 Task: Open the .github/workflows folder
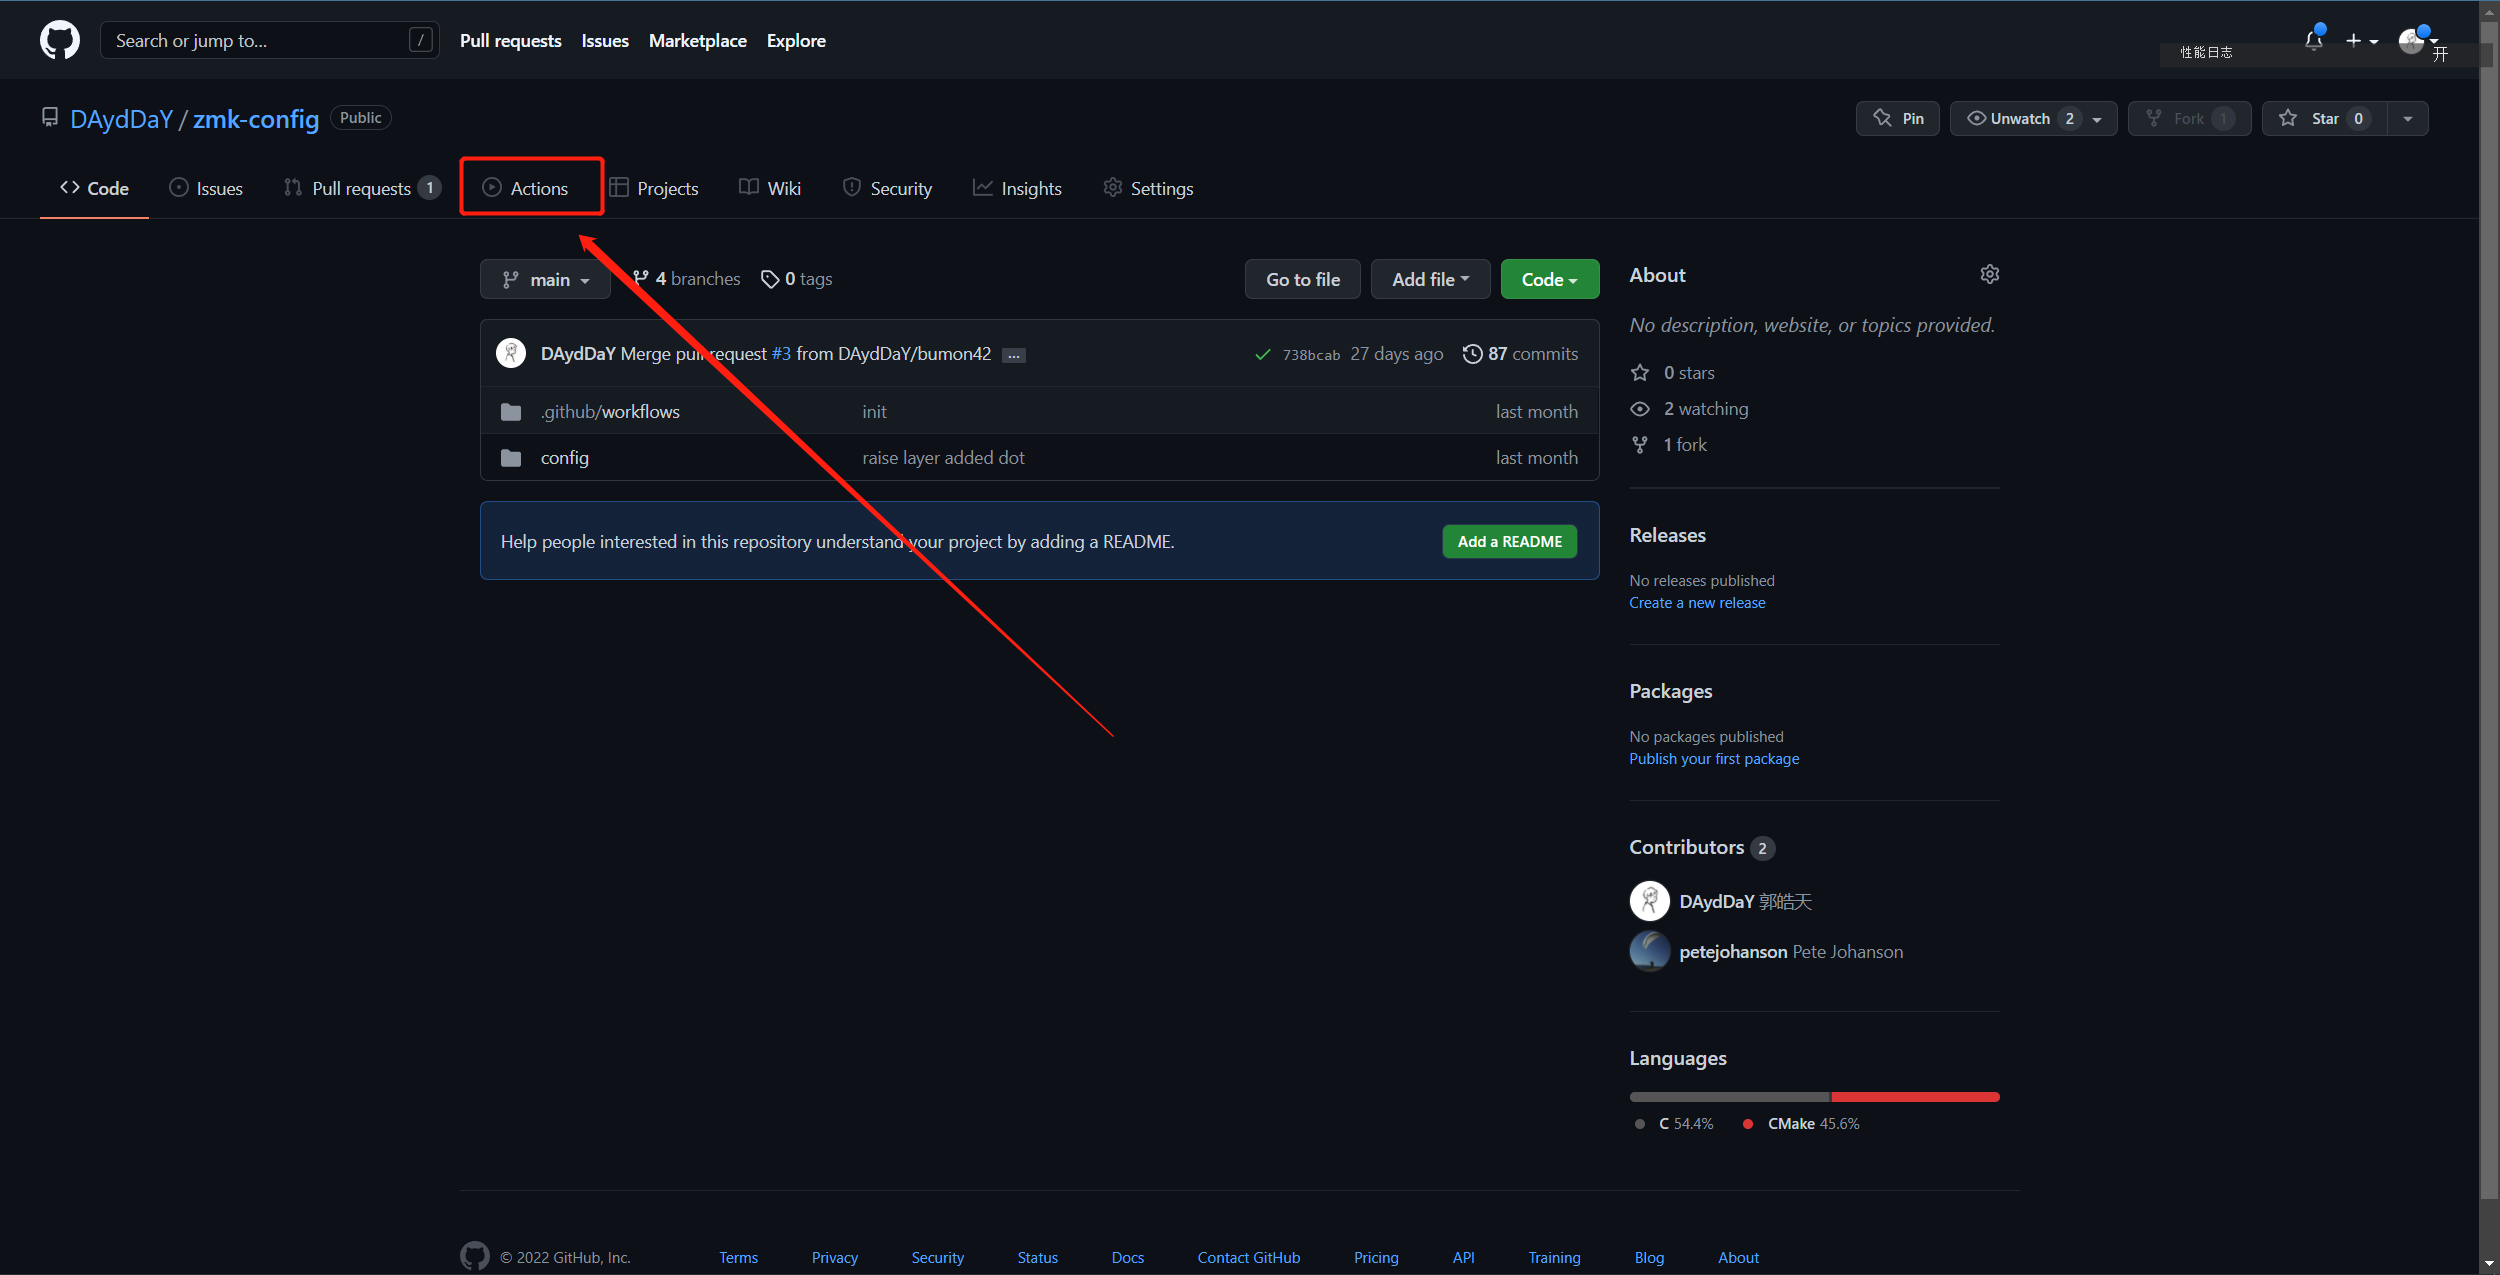point(610,411)
